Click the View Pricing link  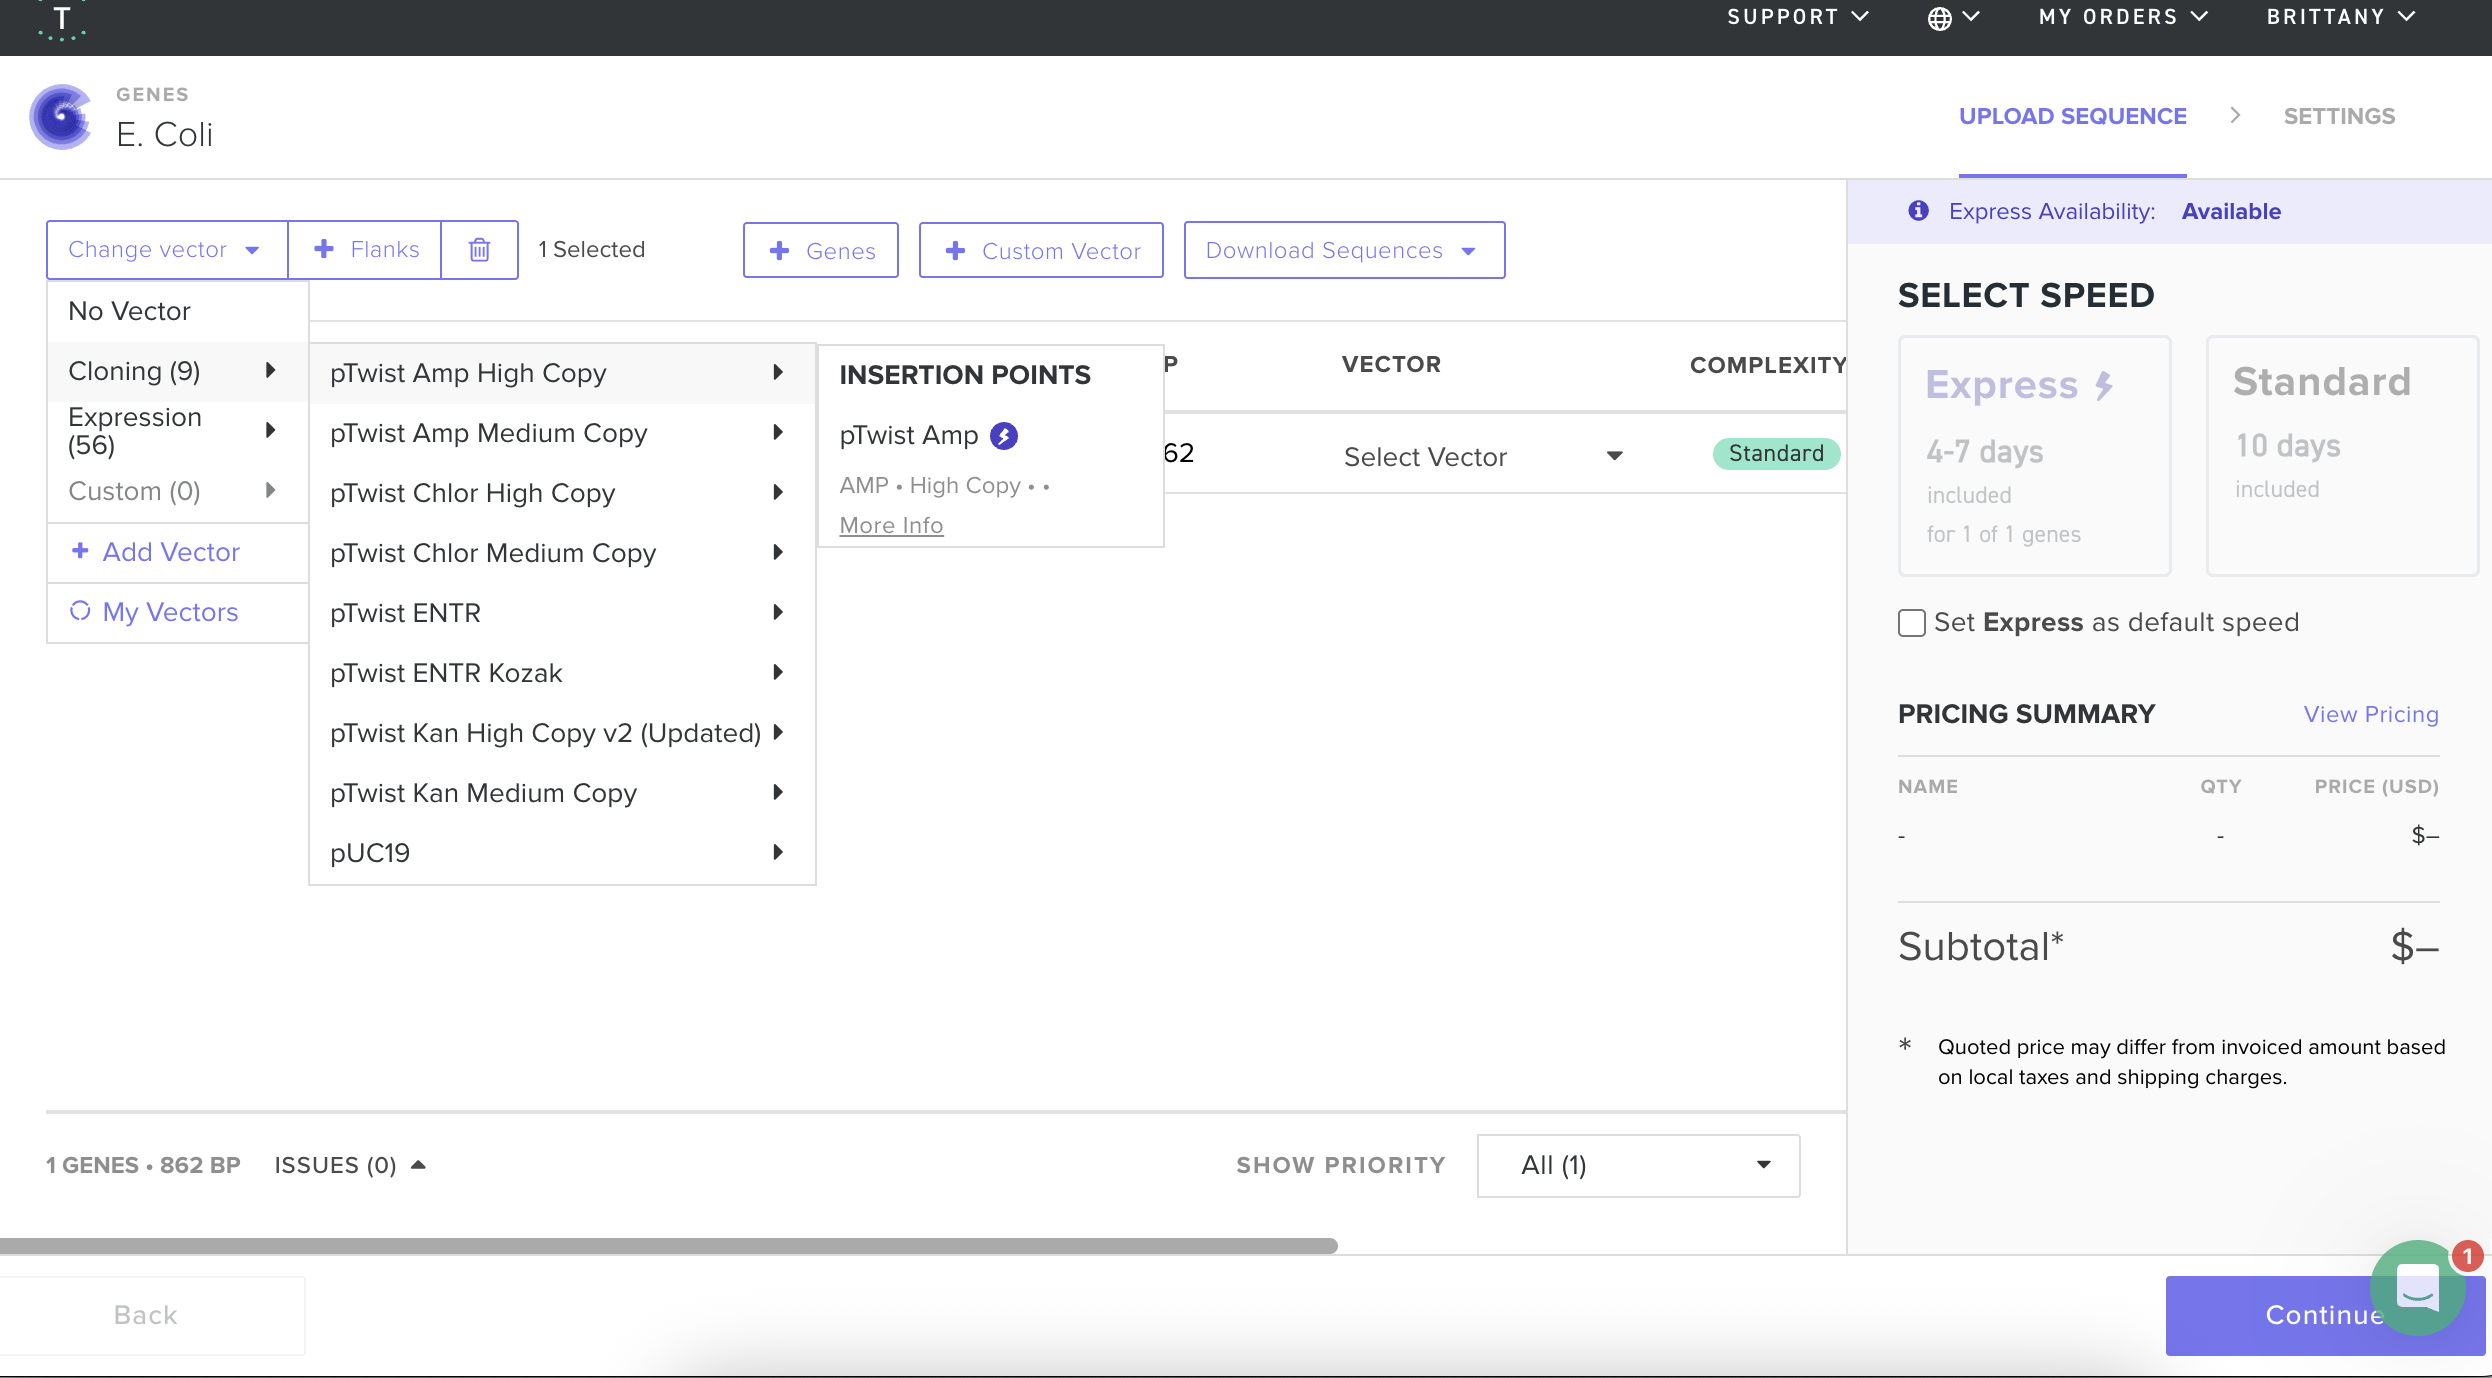2370,714
